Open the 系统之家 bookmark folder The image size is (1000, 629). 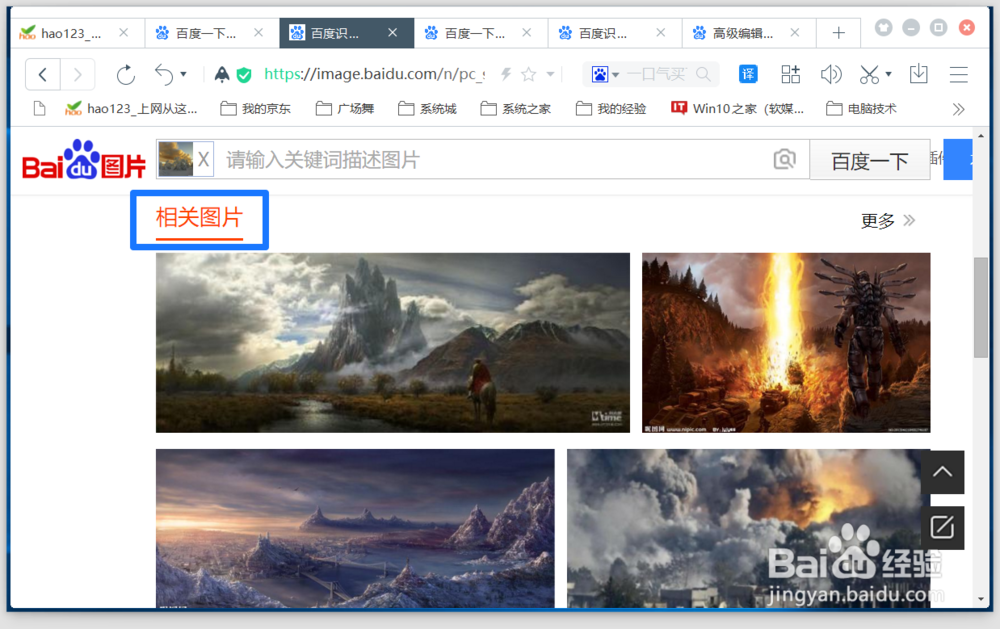coord(515,109)
